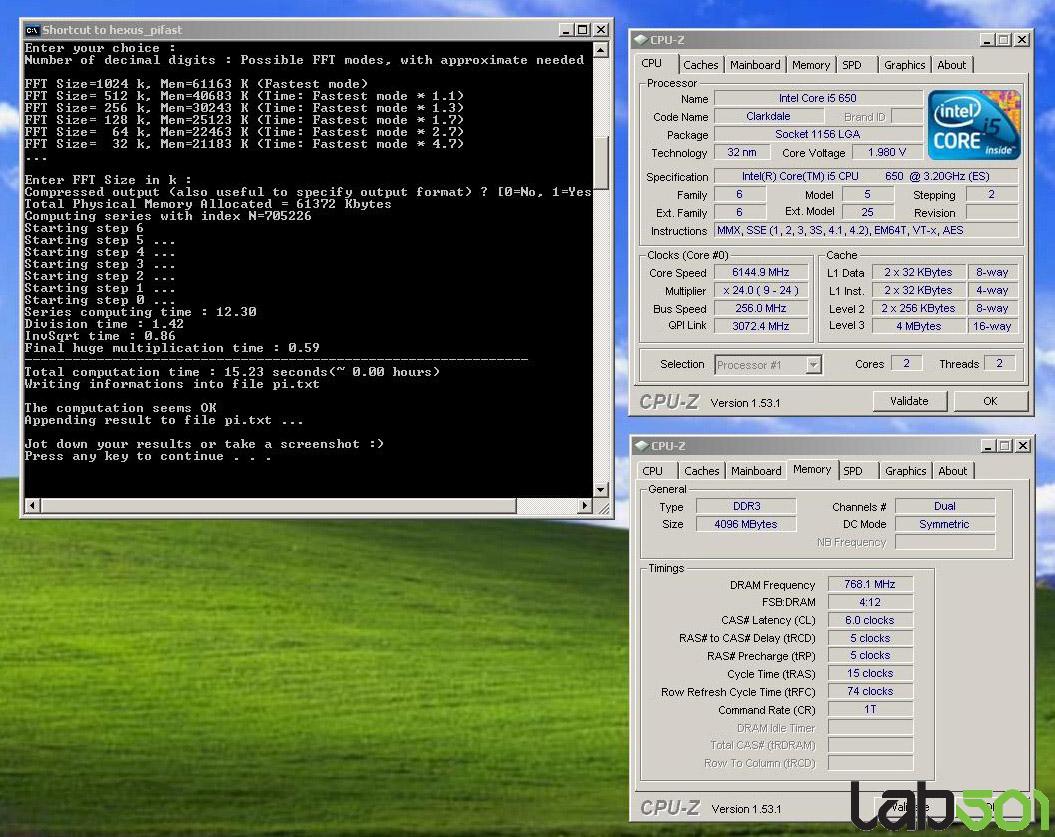Open the Caches tab in top CPU-Z window
The height and width of the screenshot is (837, 1055).
[x=700, y=65]
